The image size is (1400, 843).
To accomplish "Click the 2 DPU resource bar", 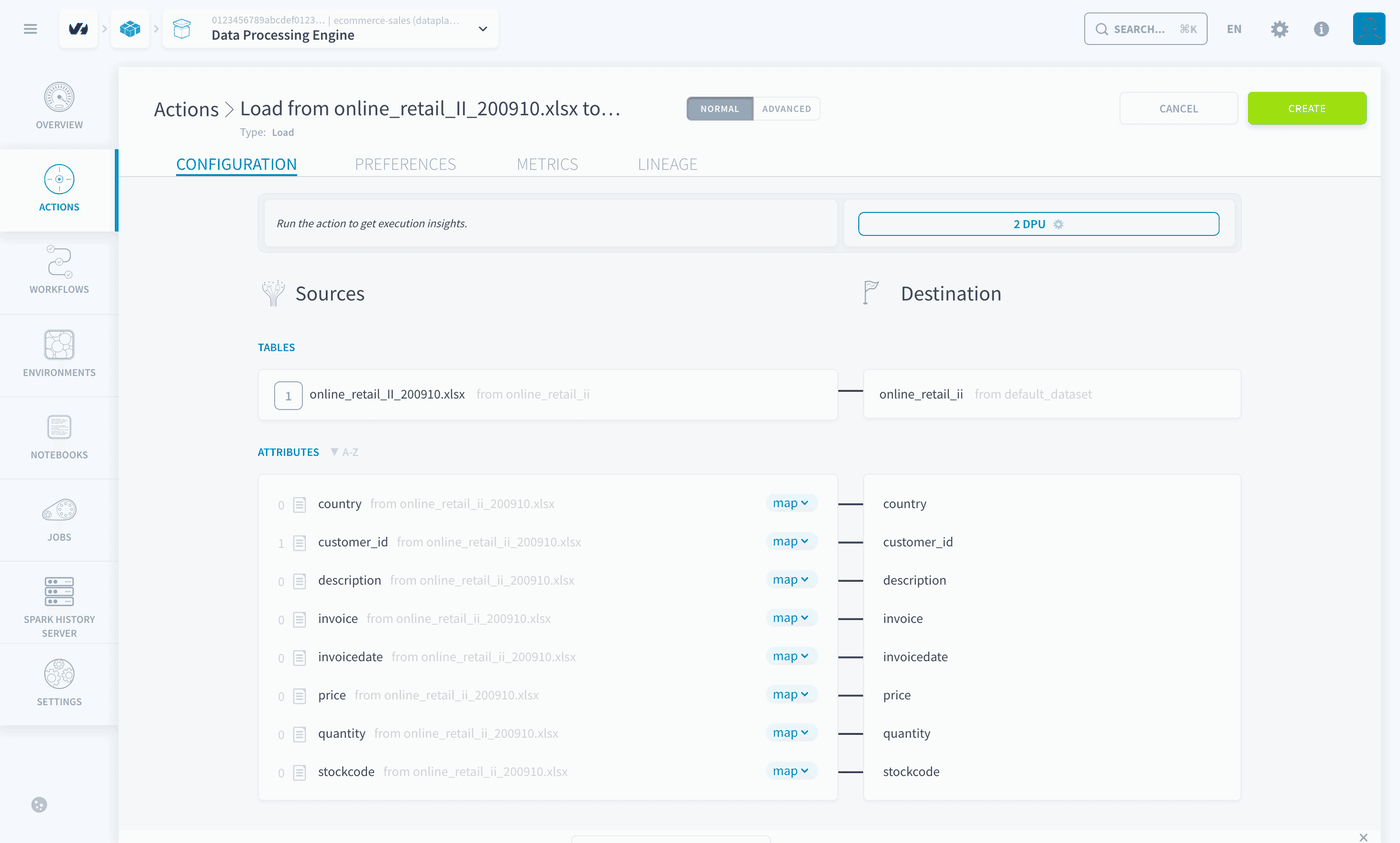I will (x=1038, y=224).
